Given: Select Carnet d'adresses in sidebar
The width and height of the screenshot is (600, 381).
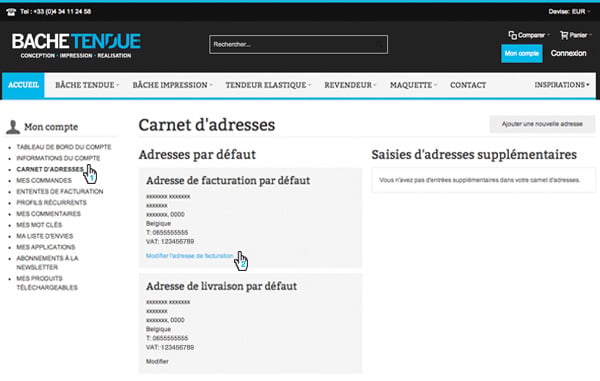Looking at the screenshot, I should 50,169.
